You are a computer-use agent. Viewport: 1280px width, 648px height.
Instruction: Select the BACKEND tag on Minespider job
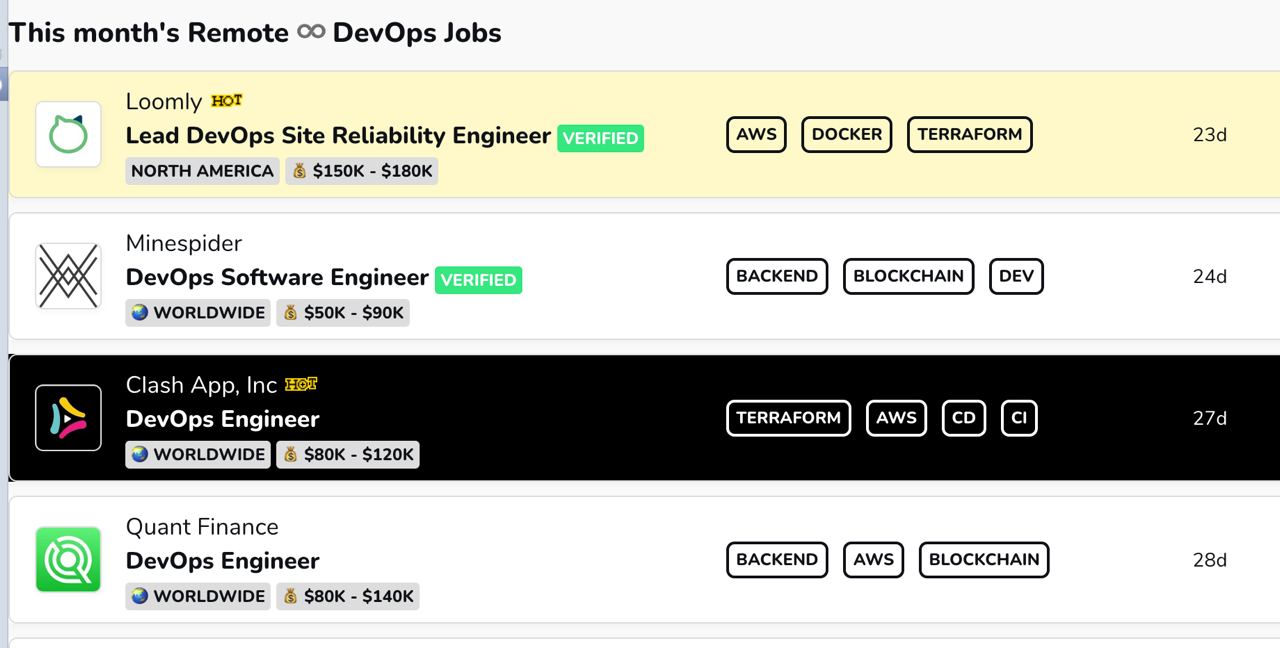click(777, 276)
